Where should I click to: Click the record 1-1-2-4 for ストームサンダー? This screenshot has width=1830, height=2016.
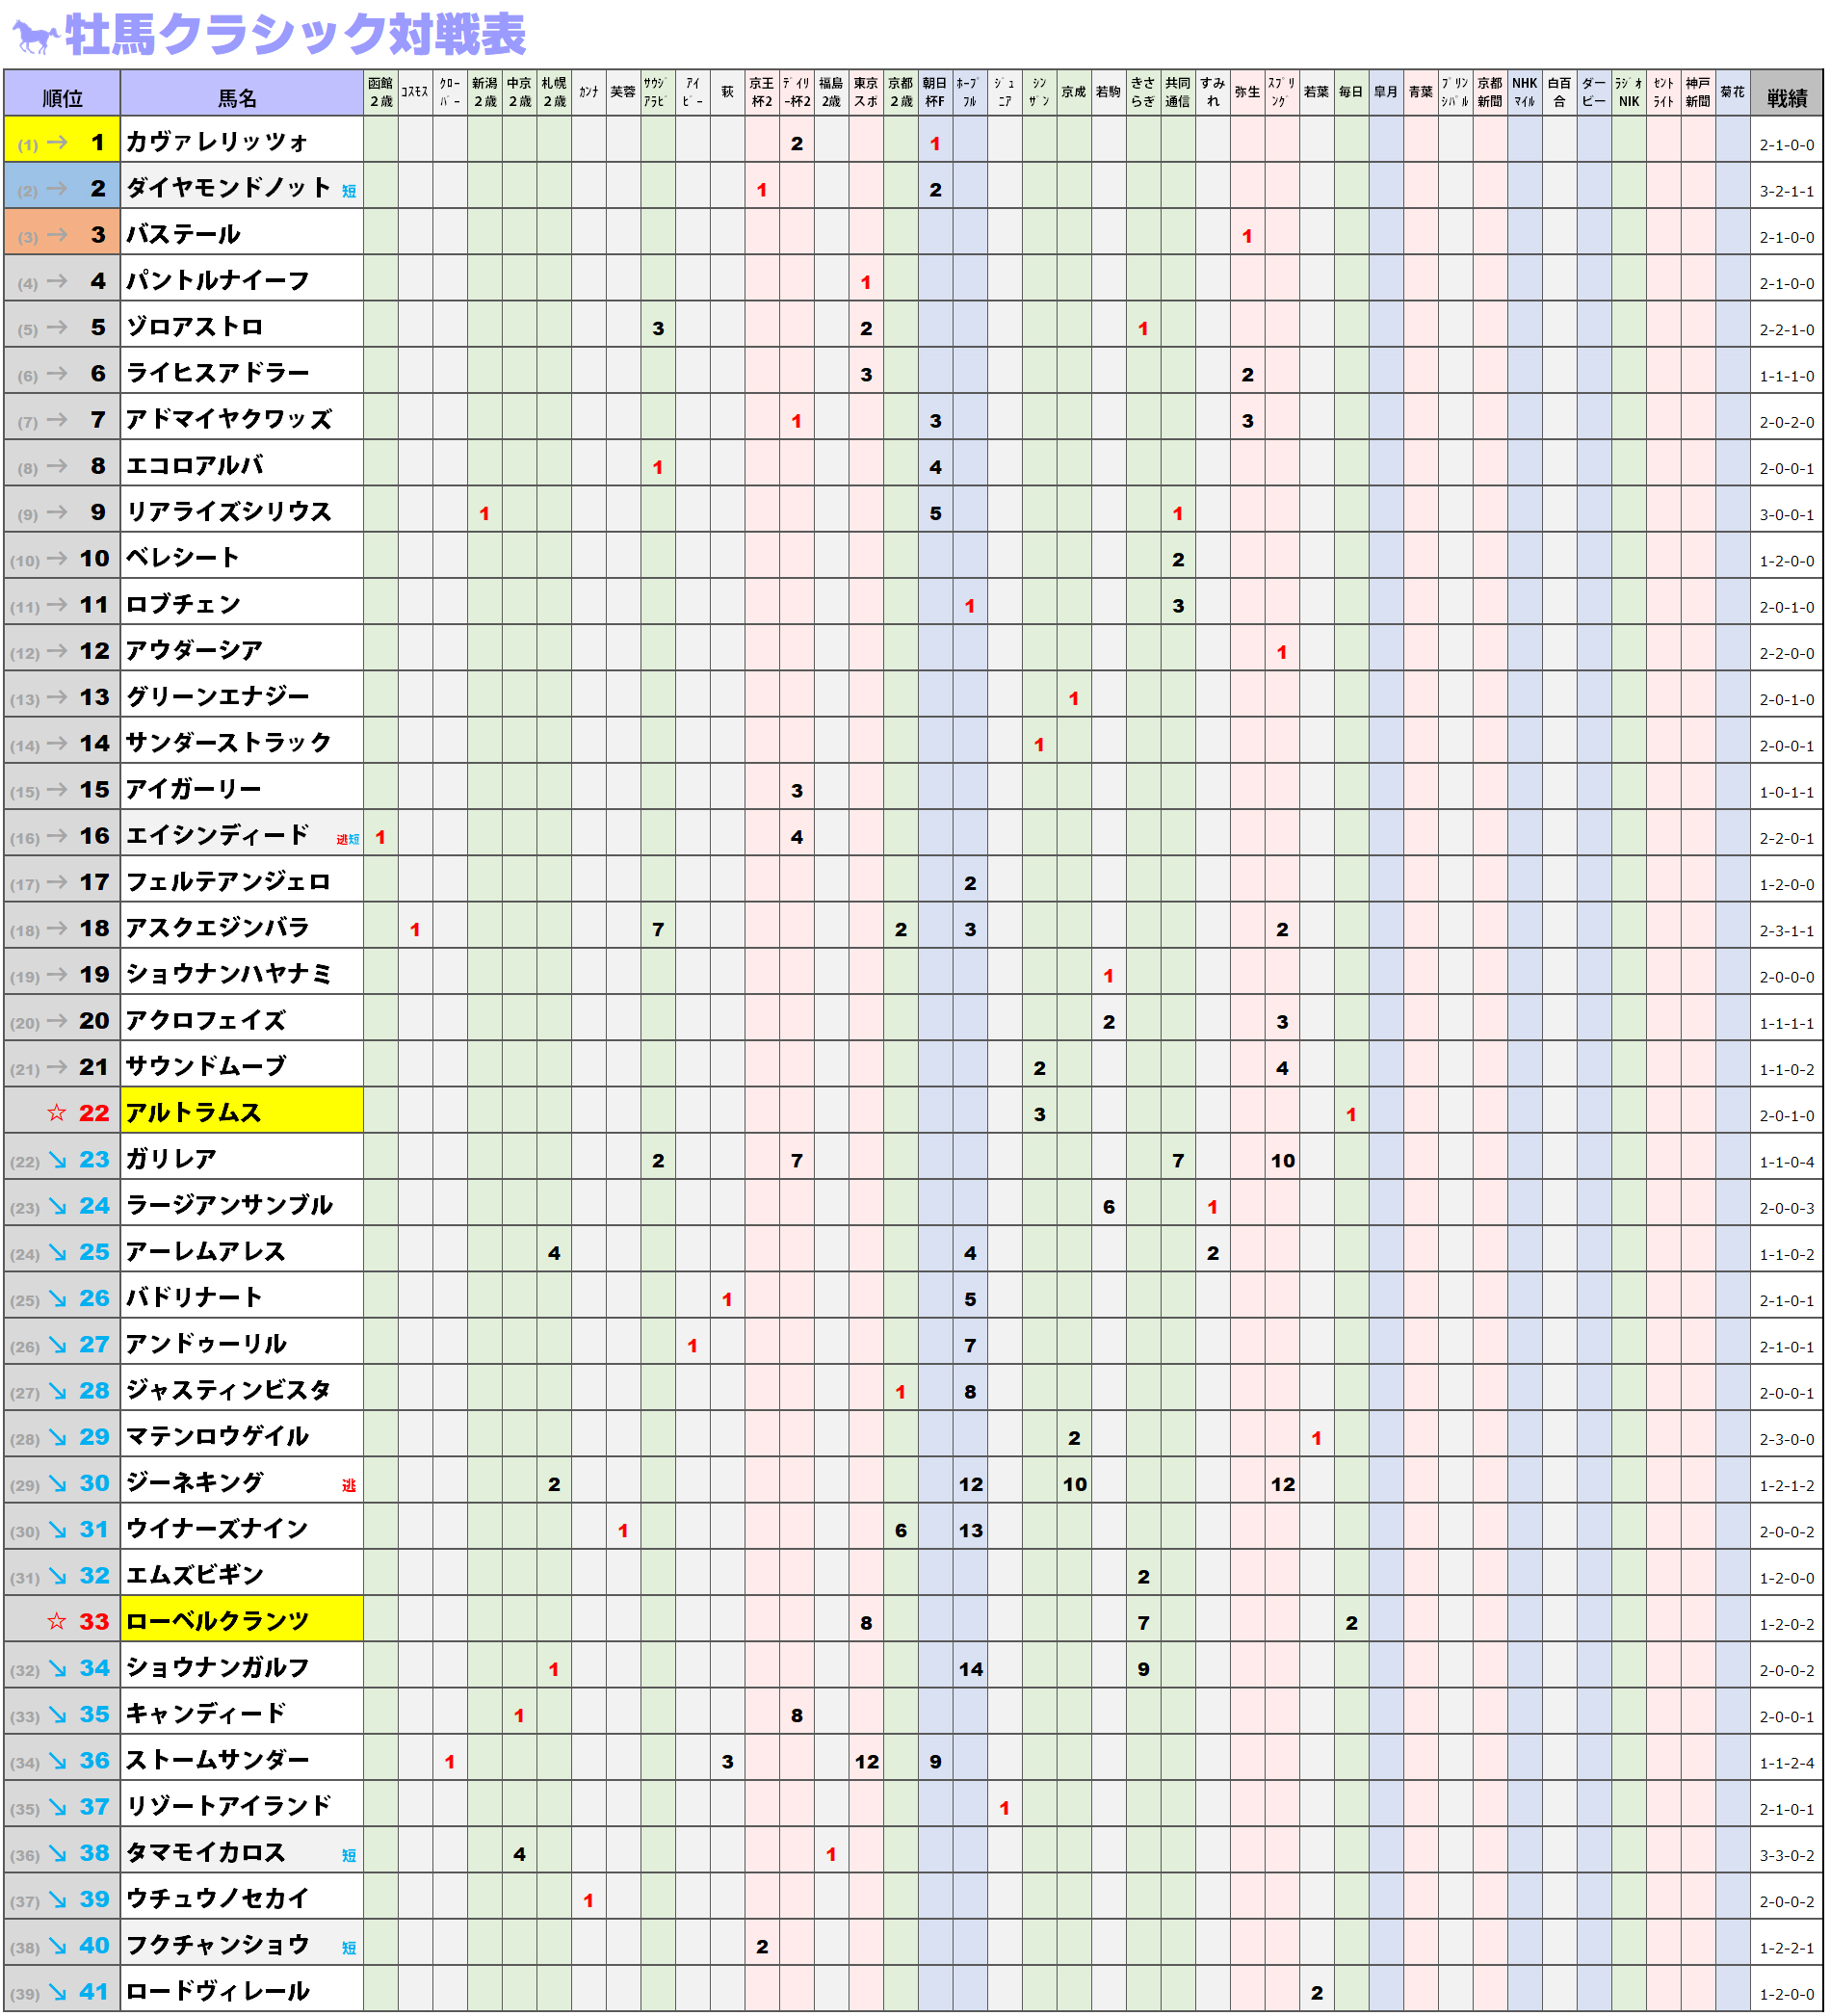[1787, 1764]
